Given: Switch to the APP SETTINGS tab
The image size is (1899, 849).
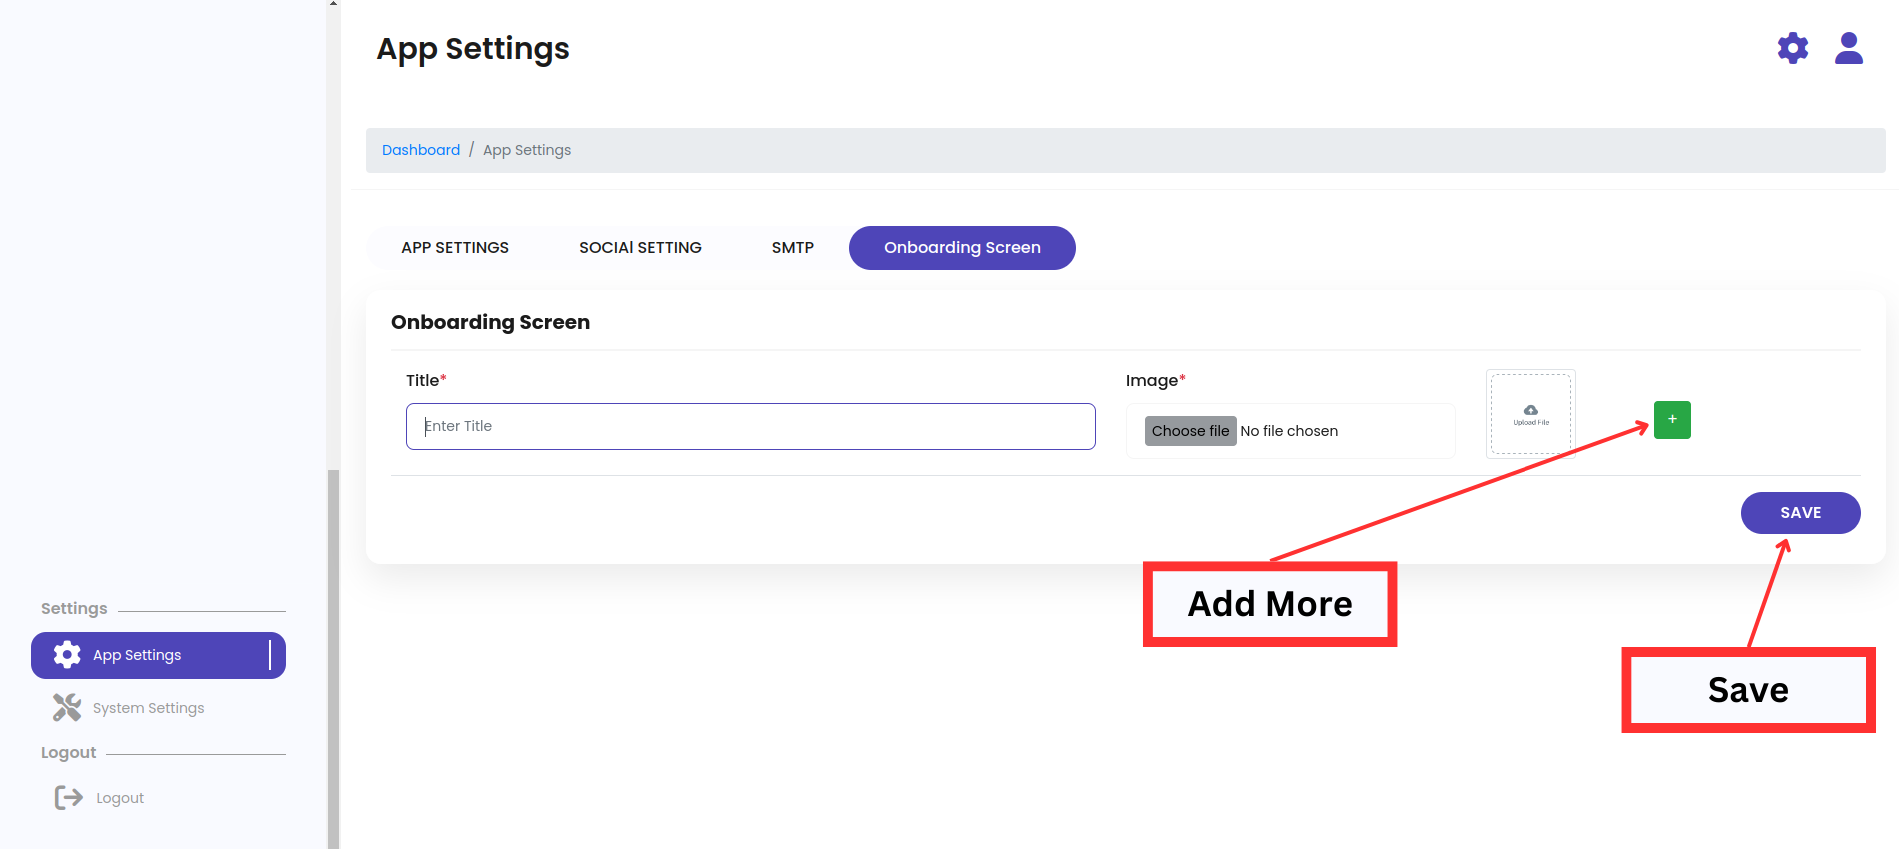Looking at the screenshot, I should point(455,248).
